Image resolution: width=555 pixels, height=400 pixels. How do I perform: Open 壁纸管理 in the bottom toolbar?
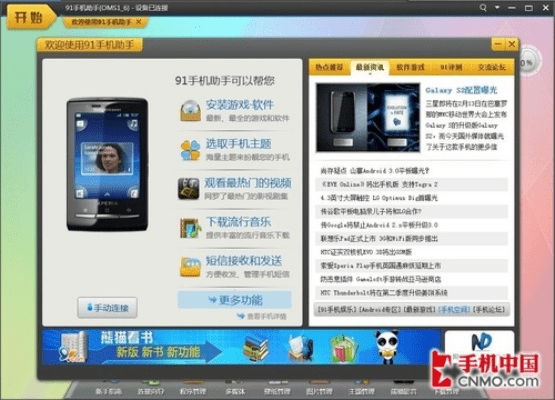pyautogui.click(x=277, y=392)
